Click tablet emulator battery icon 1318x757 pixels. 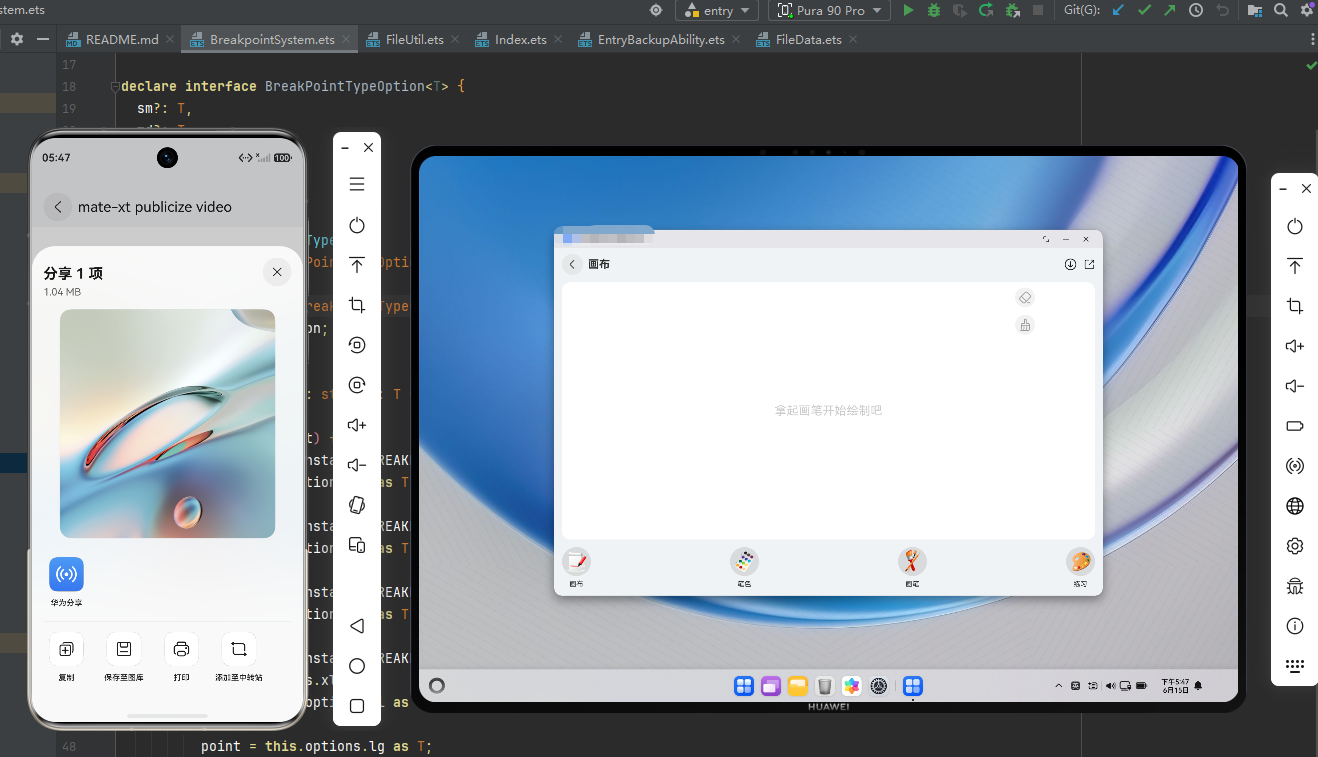[x=1295, y=426]
